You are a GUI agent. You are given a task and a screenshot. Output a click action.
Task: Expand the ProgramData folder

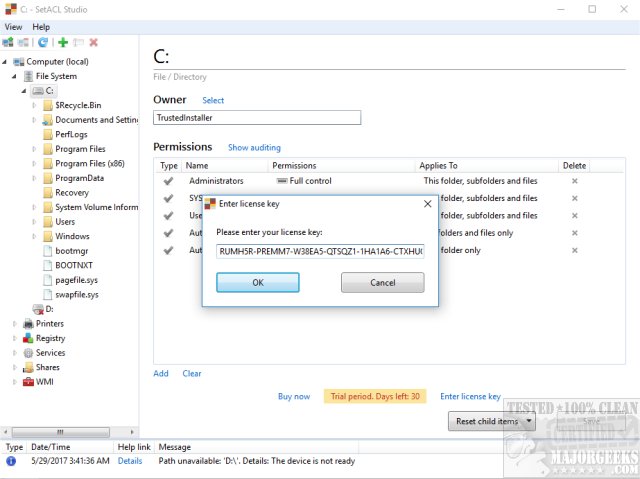pos(34,178)
